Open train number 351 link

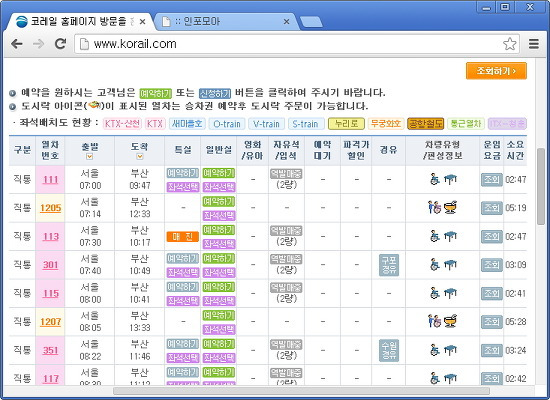coord(51,350)
